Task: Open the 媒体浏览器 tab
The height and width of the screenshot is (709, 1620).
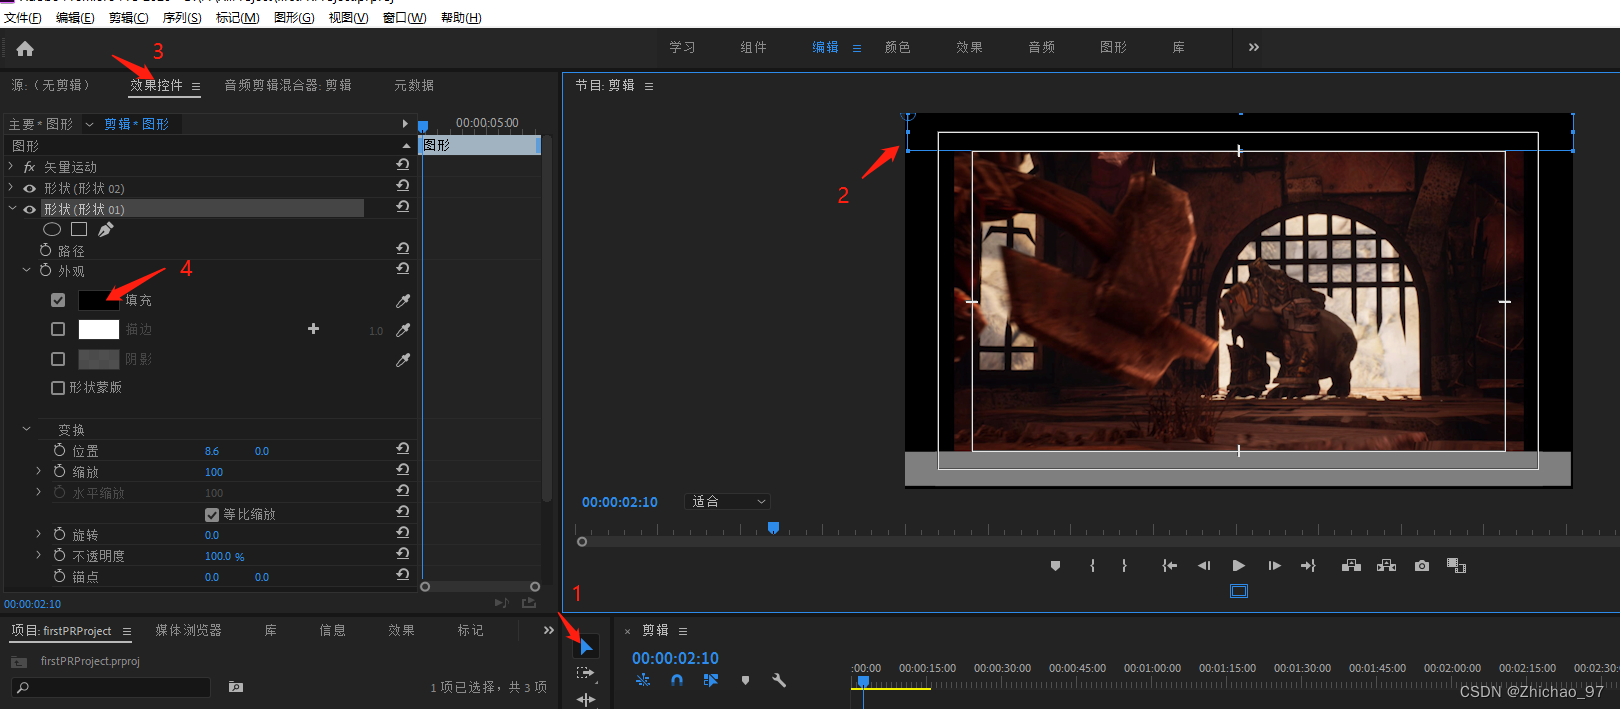Action: pos(189,630)
